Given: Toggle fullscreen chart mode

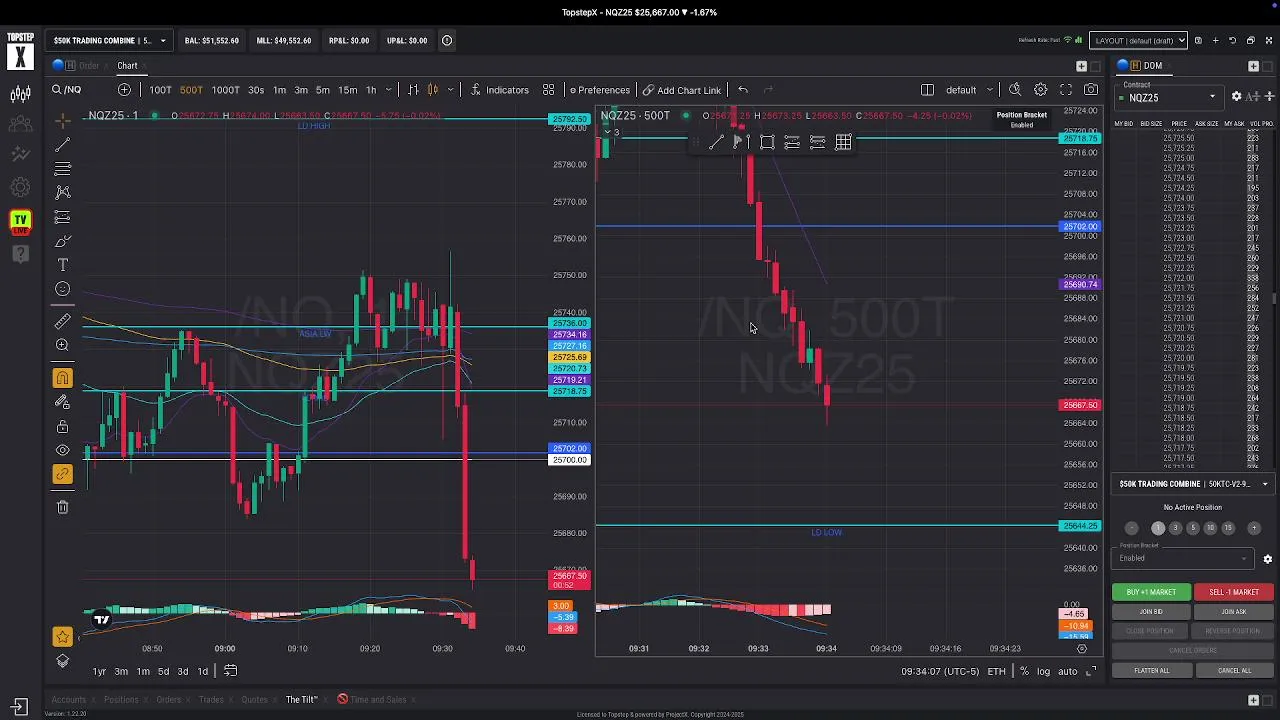Looking at the screenshot, I should click(x=1066, y=90).
